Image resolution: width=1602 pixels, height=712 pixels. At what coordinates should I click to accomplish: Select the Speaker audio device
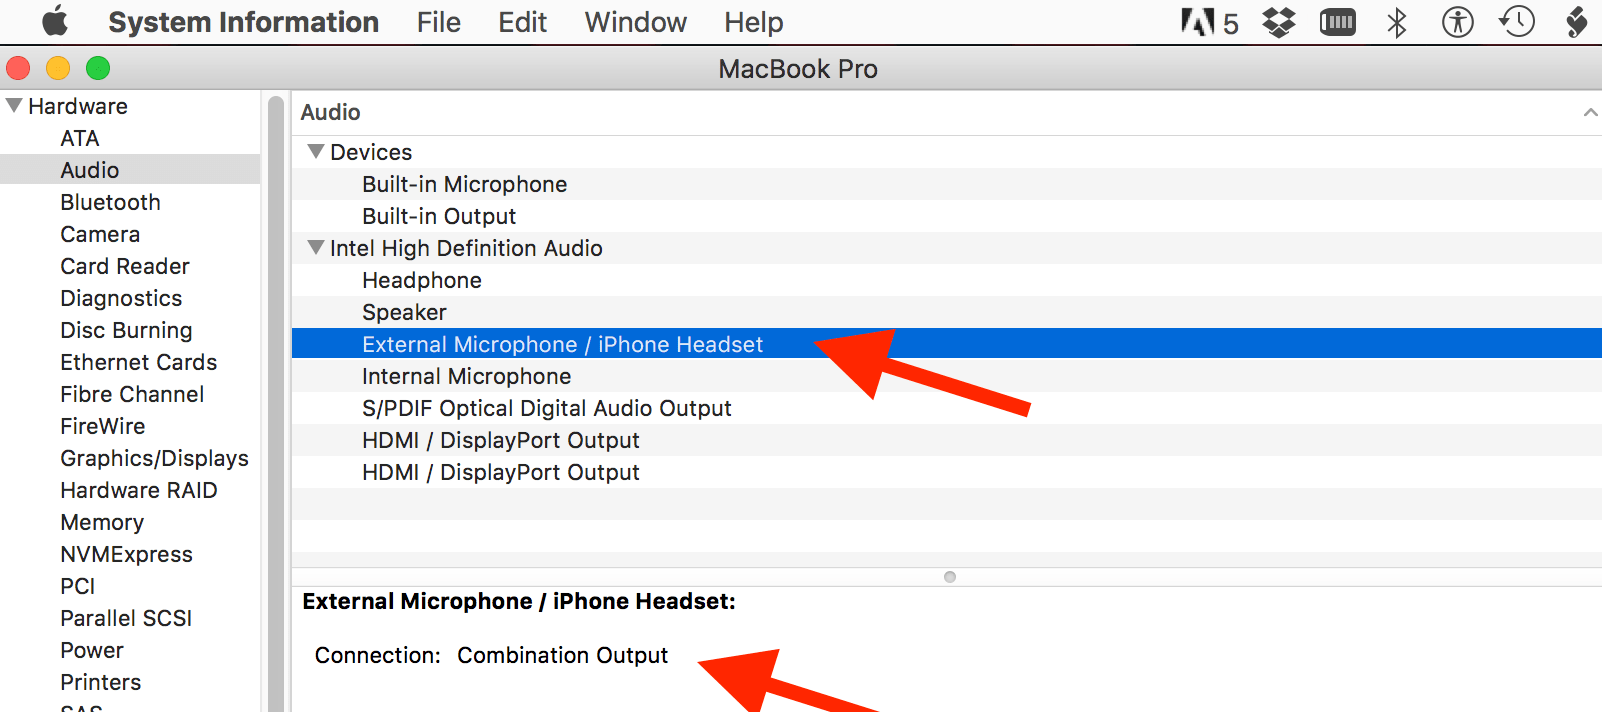pyautogui.click(x=404, y=312)
